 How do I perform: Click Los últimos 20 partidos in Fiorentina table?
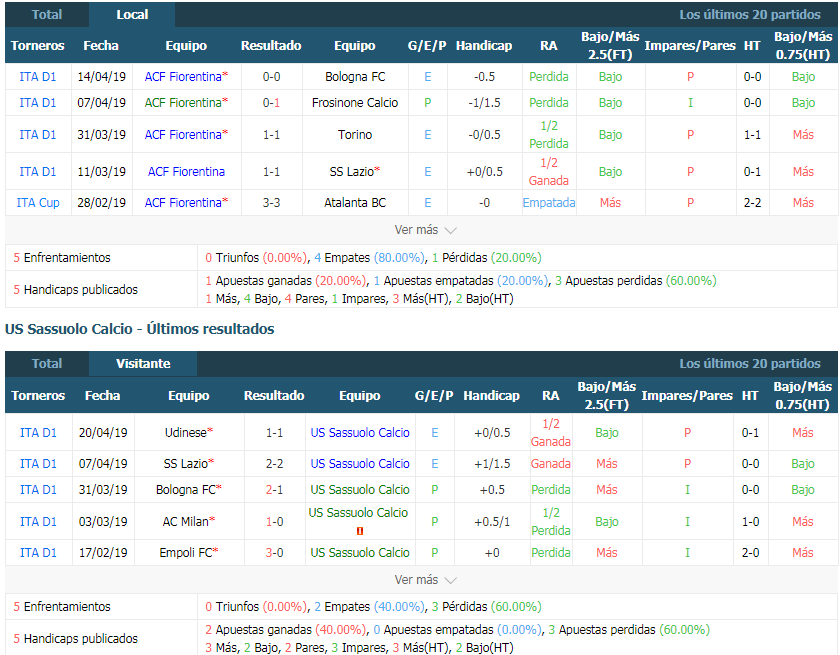pyautogui.click(x=750, y=14)
